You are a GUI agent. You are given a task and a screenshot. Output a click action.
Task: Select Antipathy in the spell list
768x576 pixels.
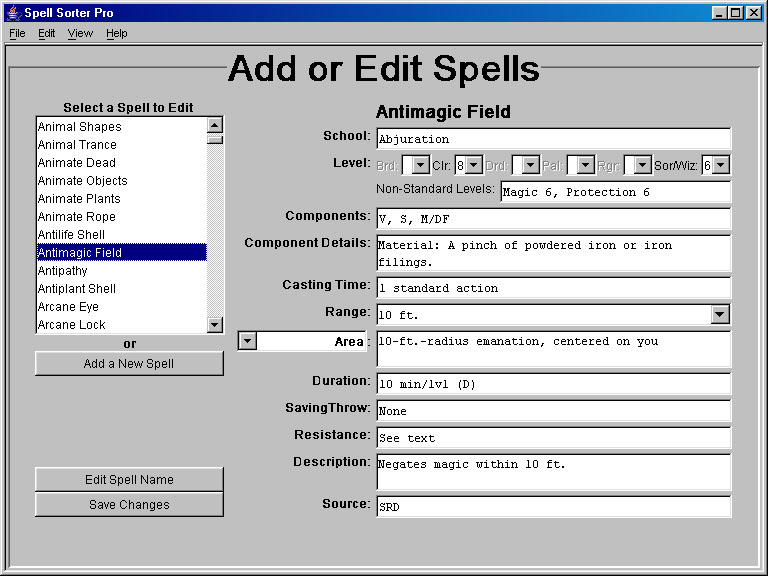click(x=121, y=271)
